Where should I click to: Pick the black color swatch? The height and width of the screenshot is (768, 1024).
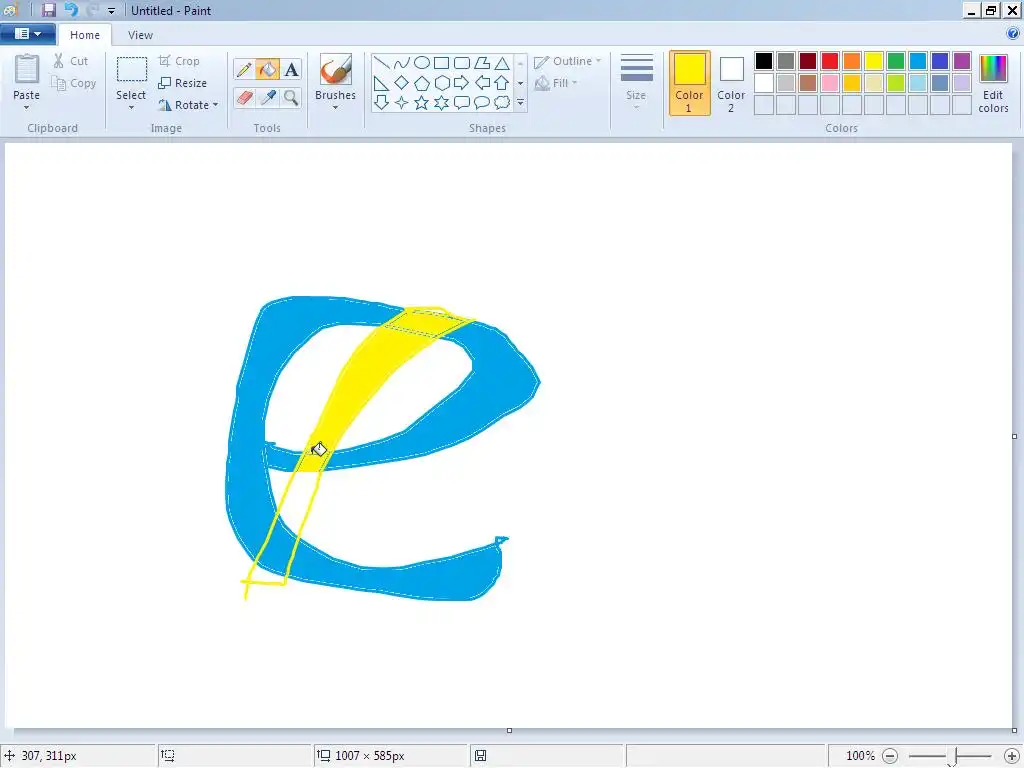pyautogui.click(x=764, y=61)
